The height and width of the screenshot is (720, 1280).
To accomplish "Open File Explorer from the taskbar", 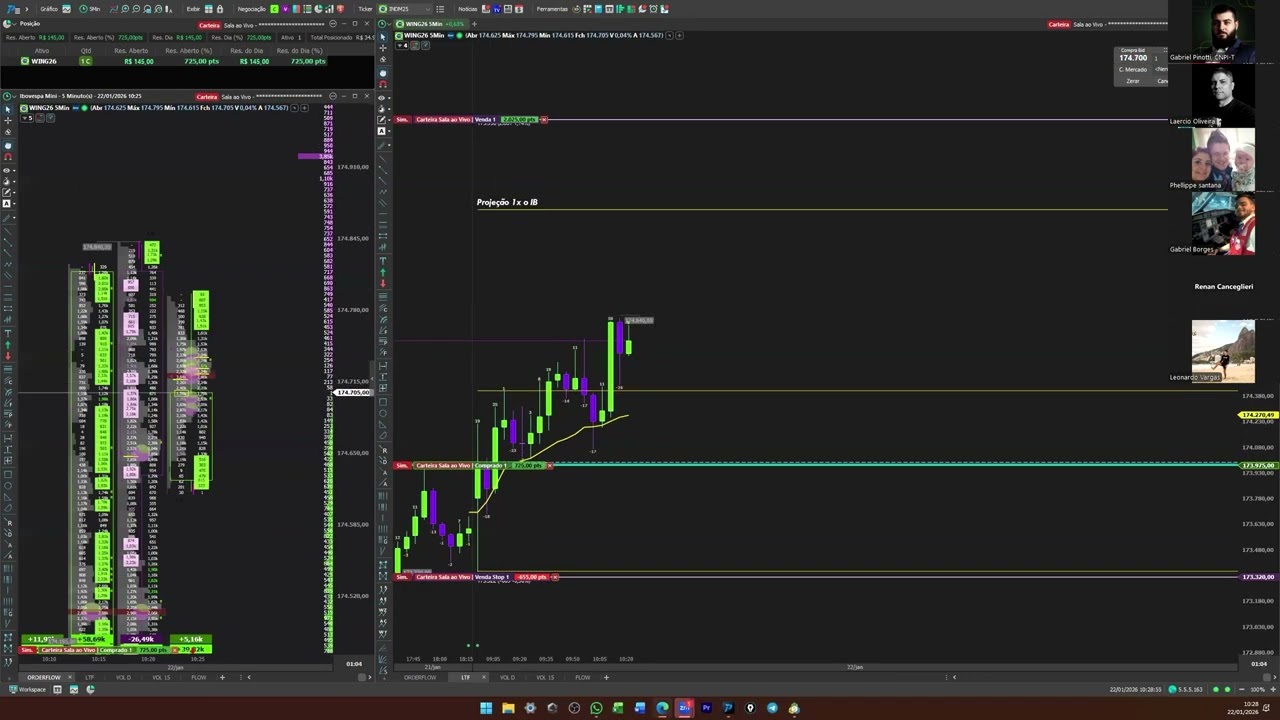I will click(x=508, y=708).
